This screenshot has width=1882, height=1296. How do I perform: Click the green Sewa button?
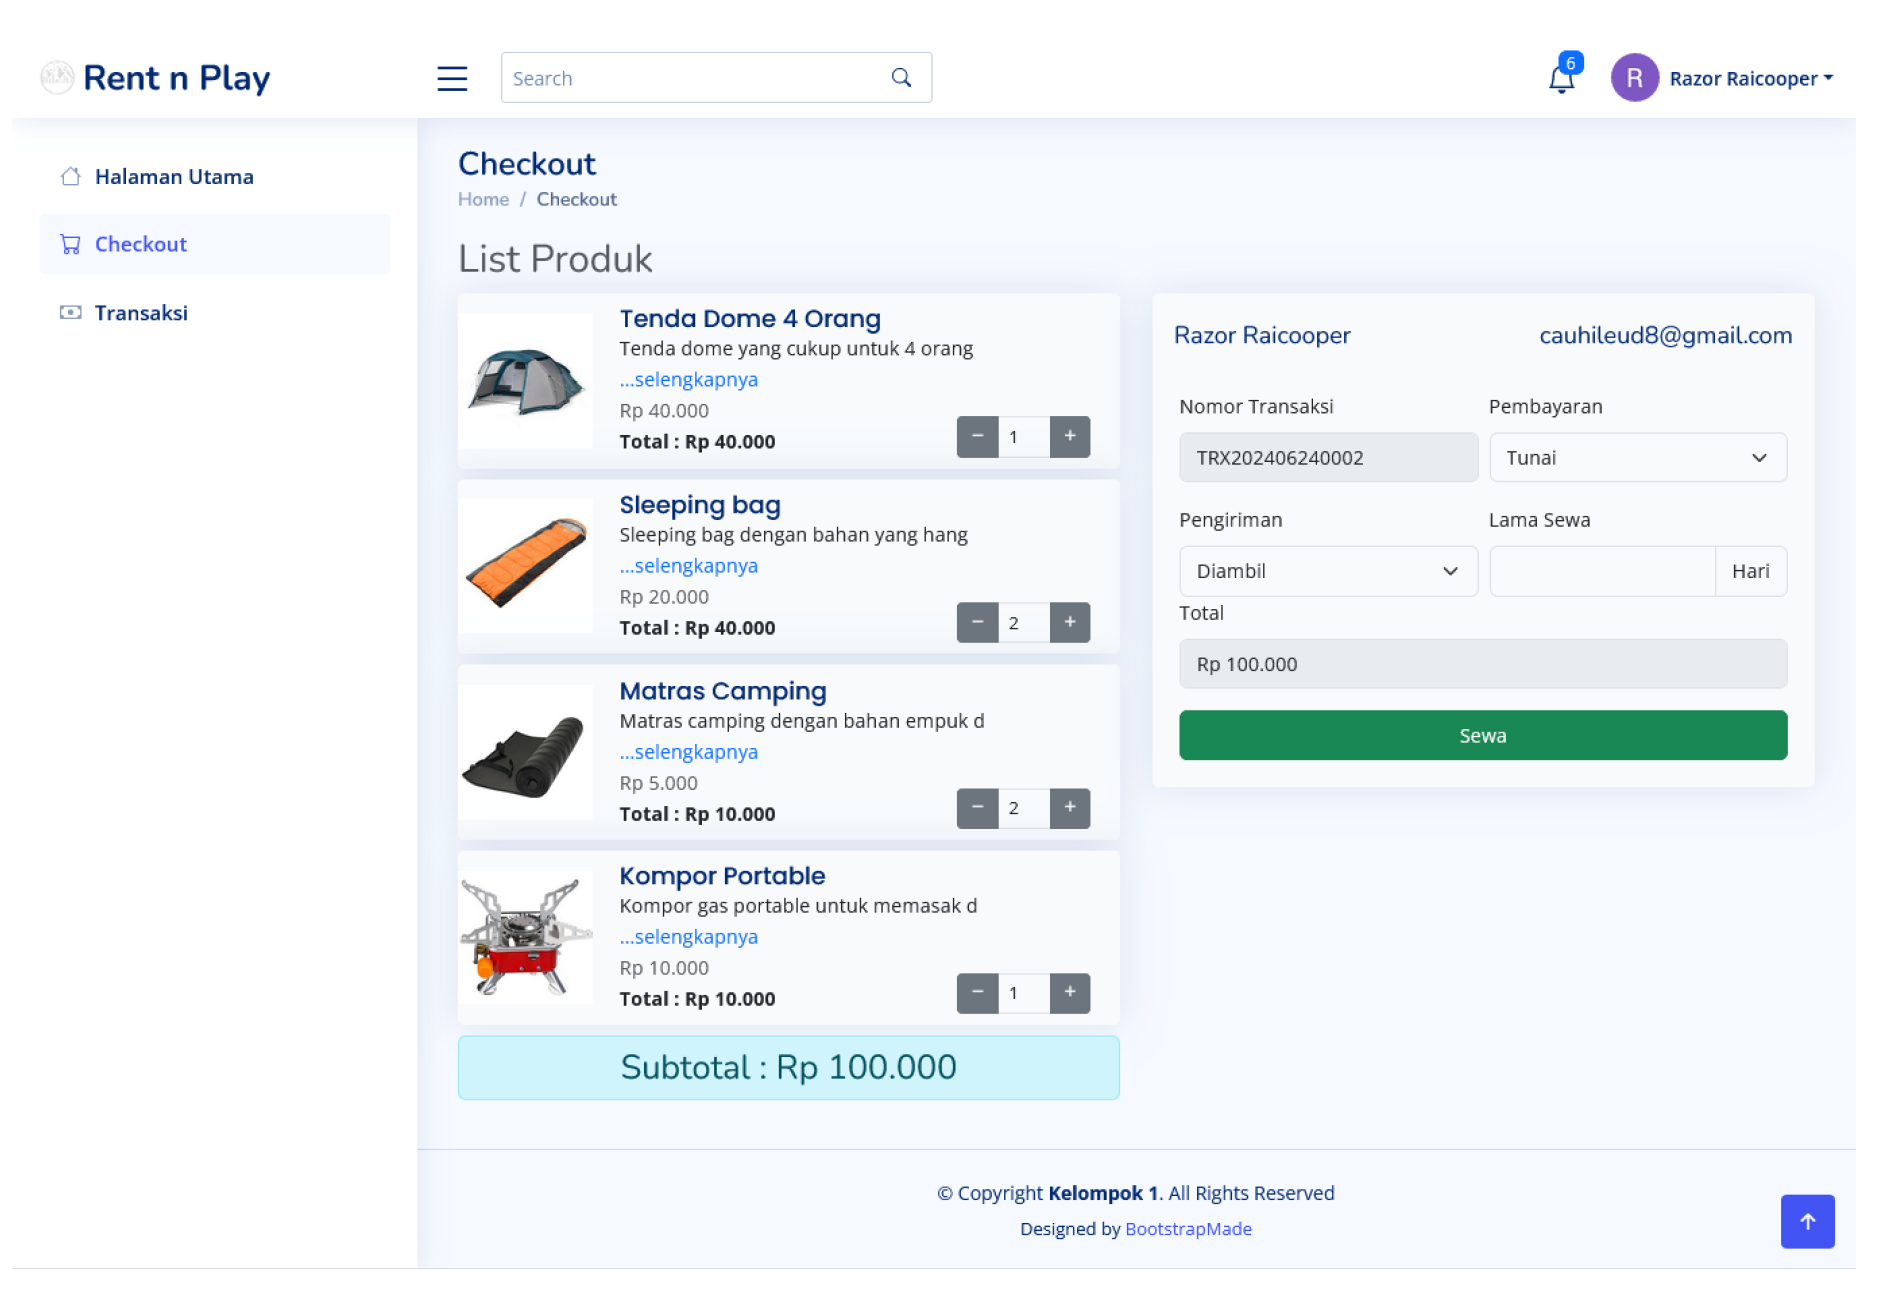click(1482, 735)
